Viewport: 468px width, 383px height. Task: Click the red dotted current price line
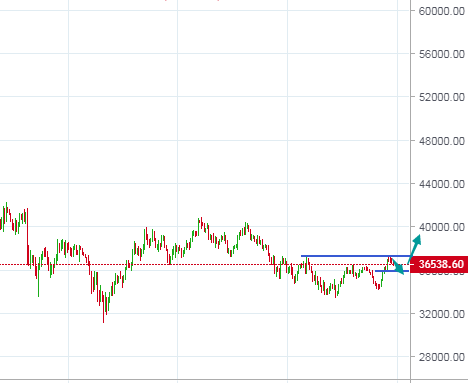click(205, 265)
